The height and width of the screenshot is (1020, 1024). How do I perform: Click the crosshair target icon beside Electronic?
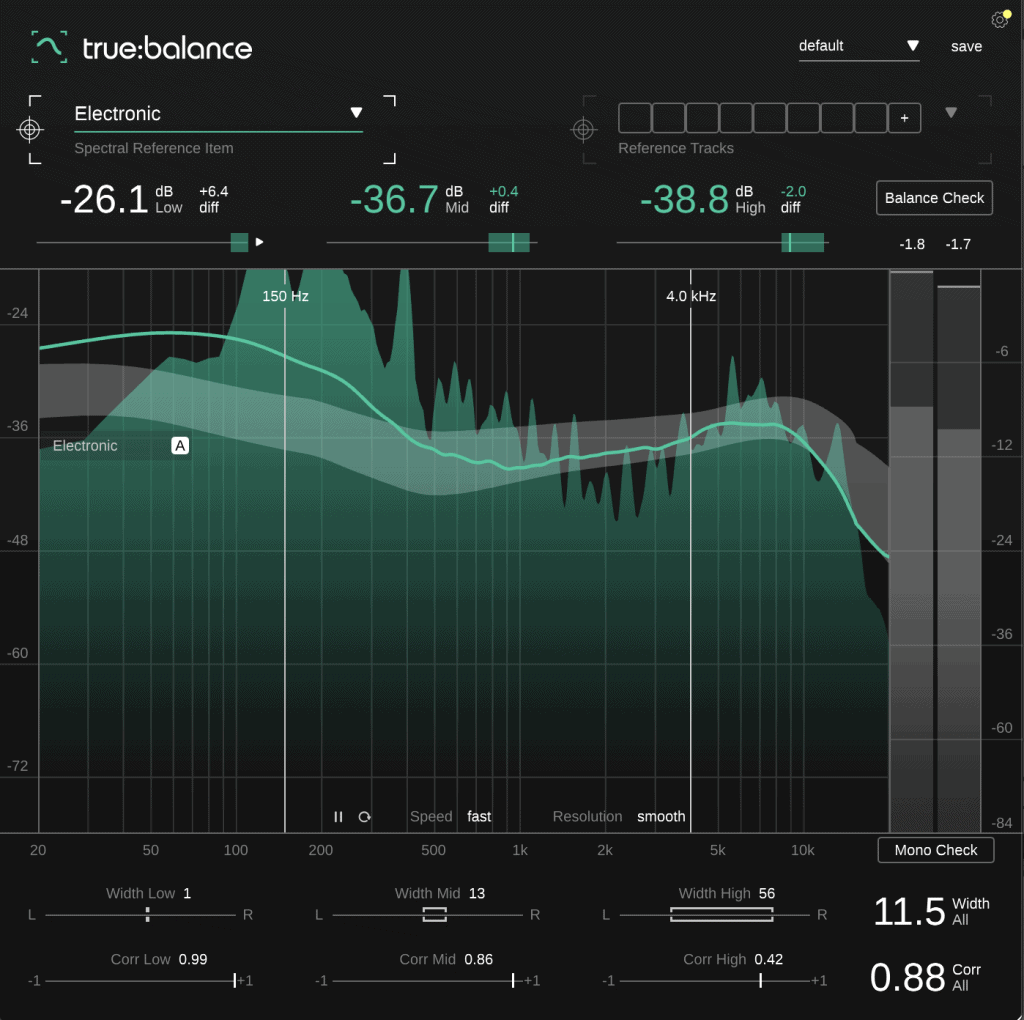(31, 130)
